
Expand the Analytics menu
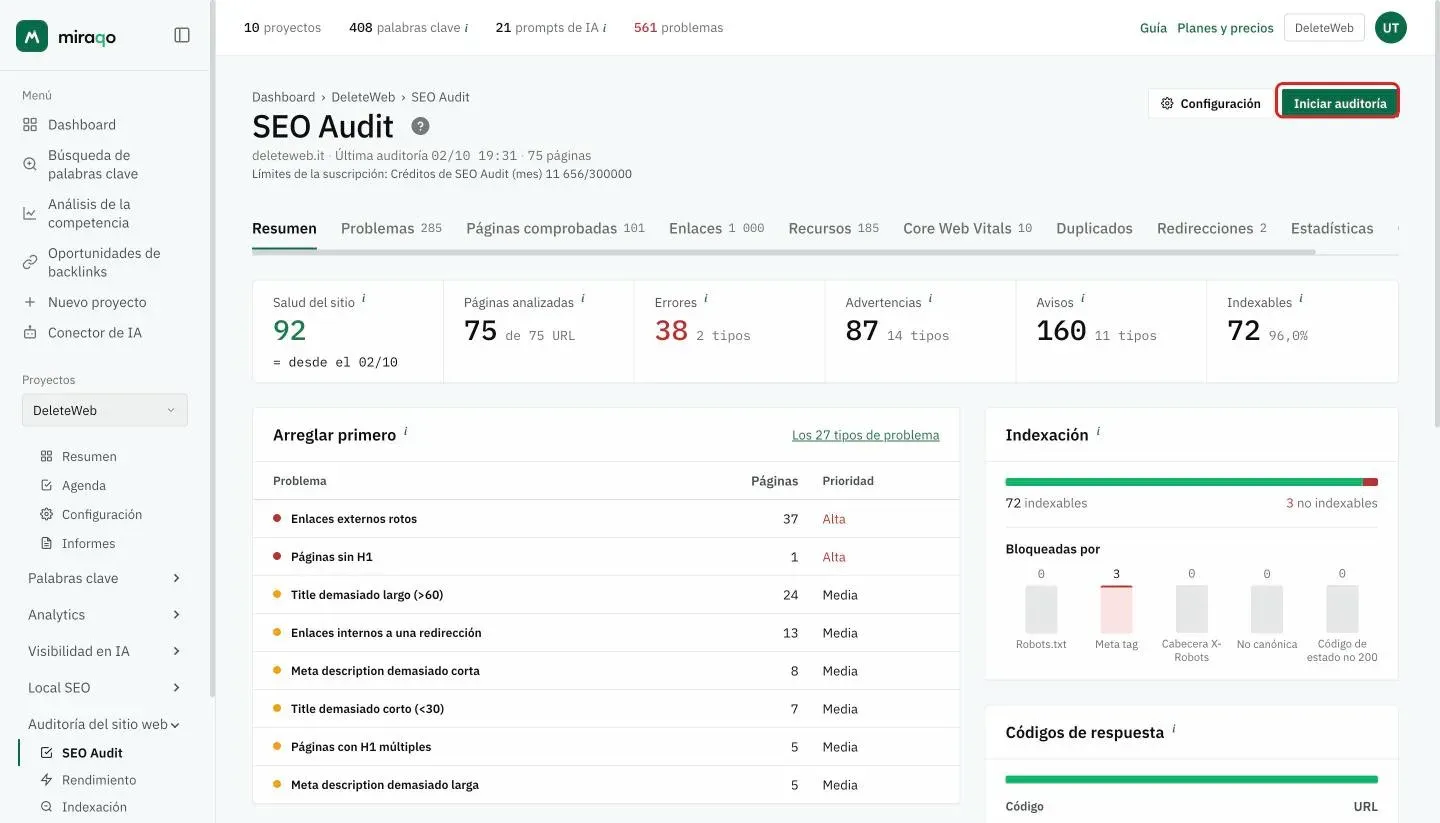pyautogui.click(x=105, y=615)
